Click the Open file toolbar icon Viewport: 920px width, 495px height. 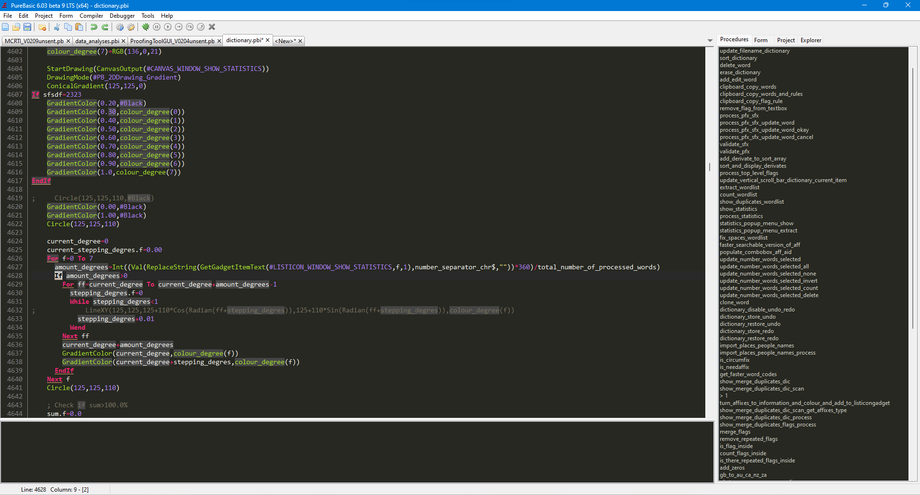(x=16, y=27)
